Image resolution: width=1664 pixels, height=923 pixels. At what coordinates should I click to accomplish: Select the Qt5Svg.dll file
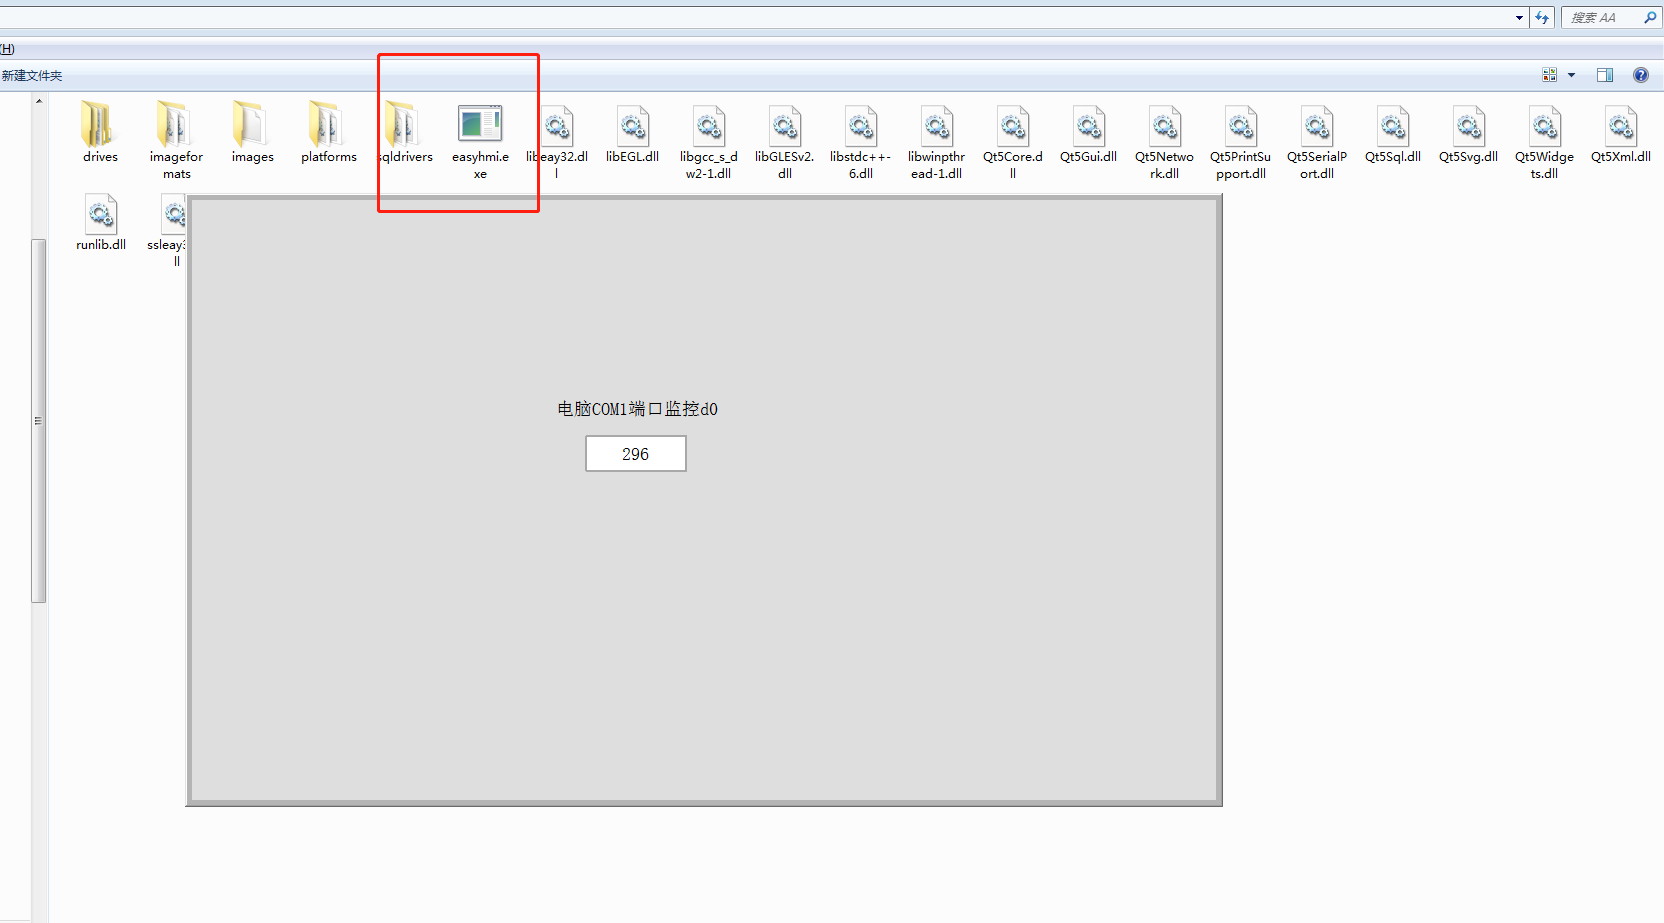[1468, 128]
